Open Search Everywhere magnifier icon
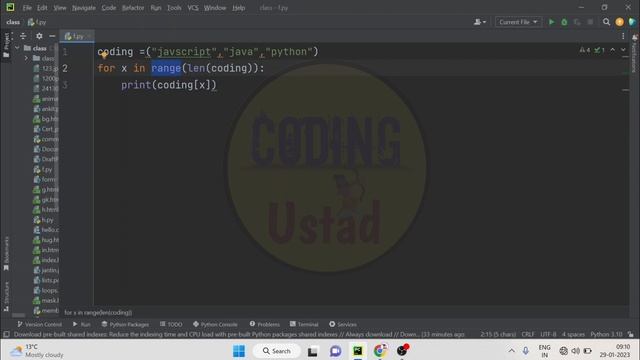 (607, 22)
